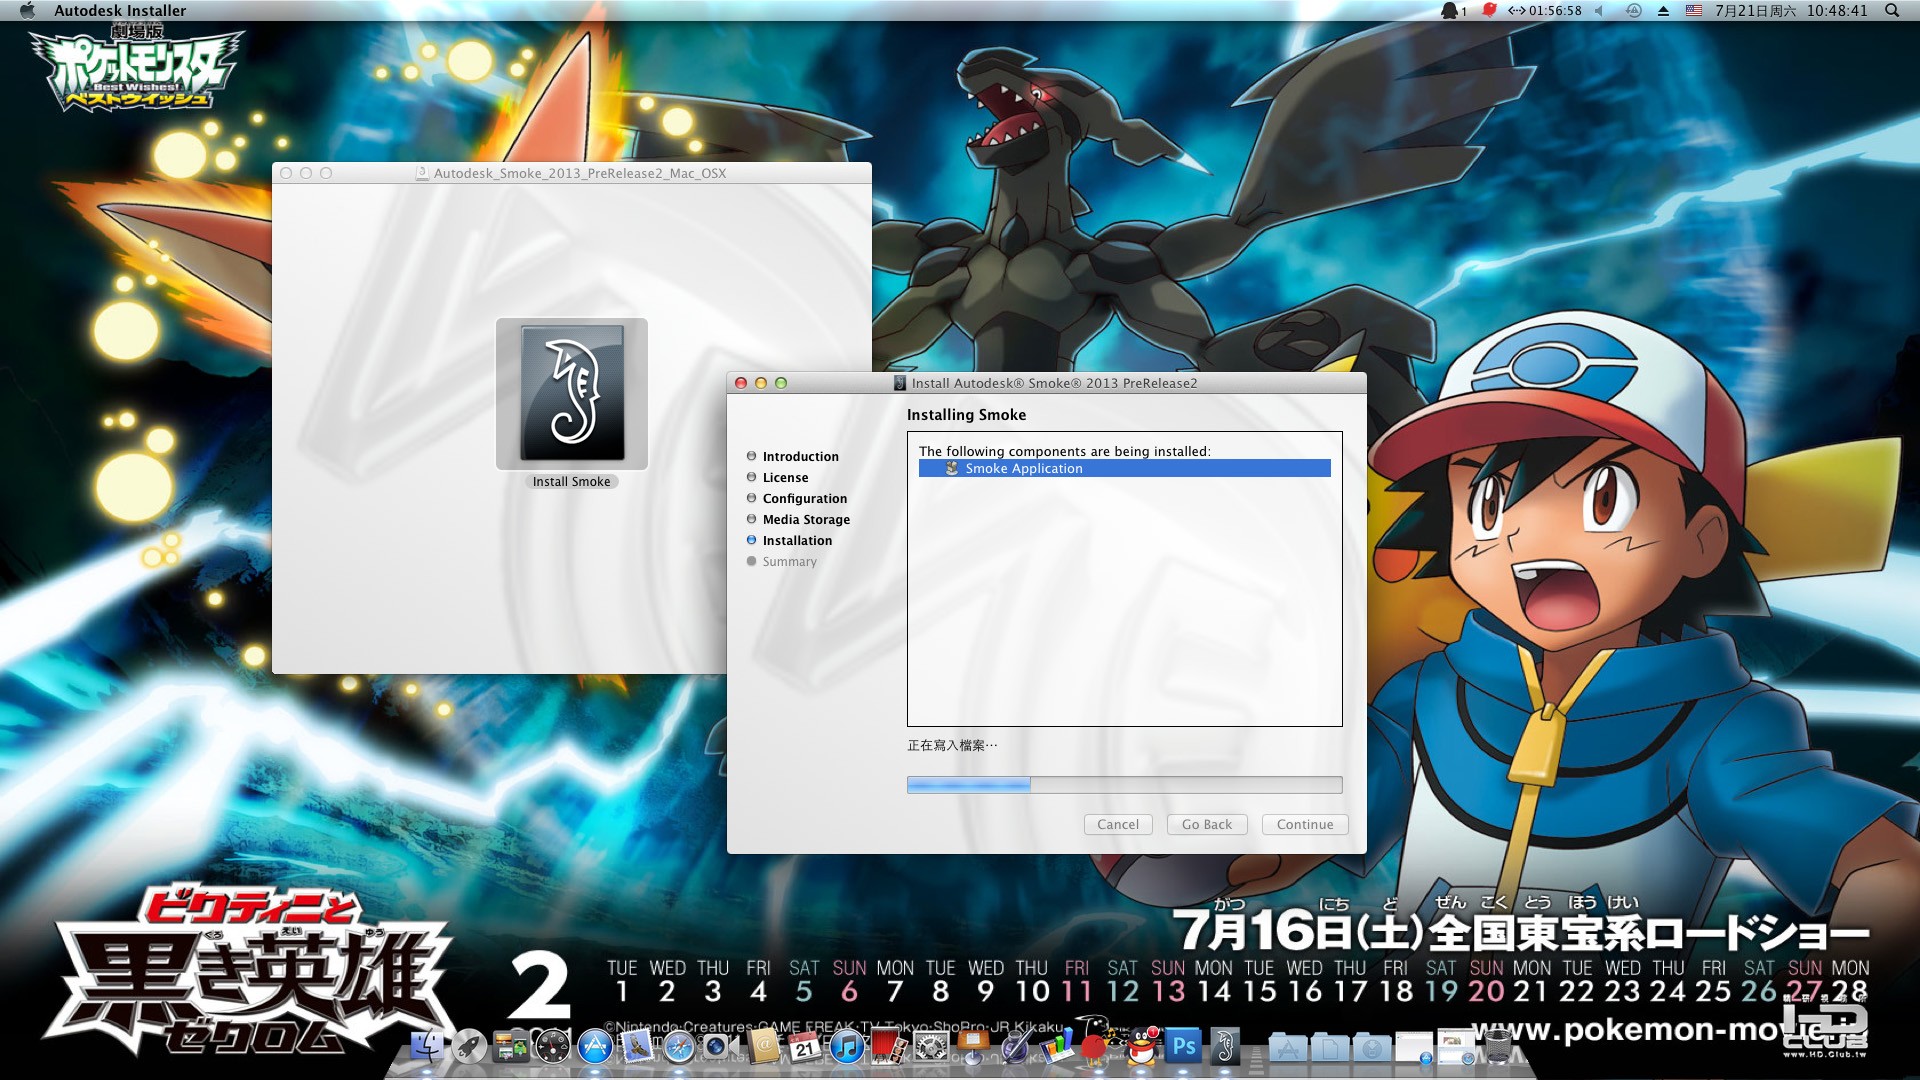Open Spotlight search magnifier

click(1892, 10)
